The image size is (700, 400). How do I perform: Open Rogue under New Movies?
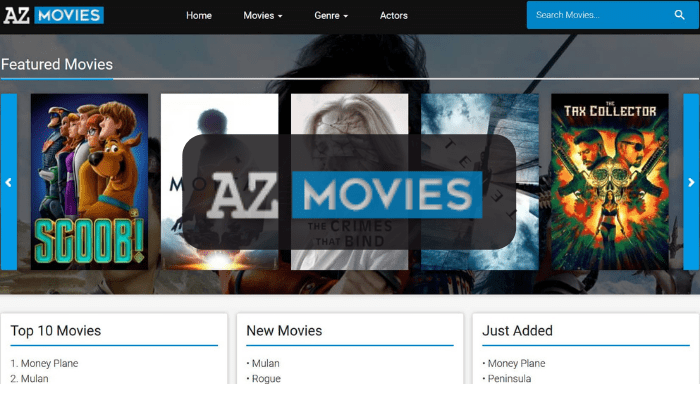266,379
